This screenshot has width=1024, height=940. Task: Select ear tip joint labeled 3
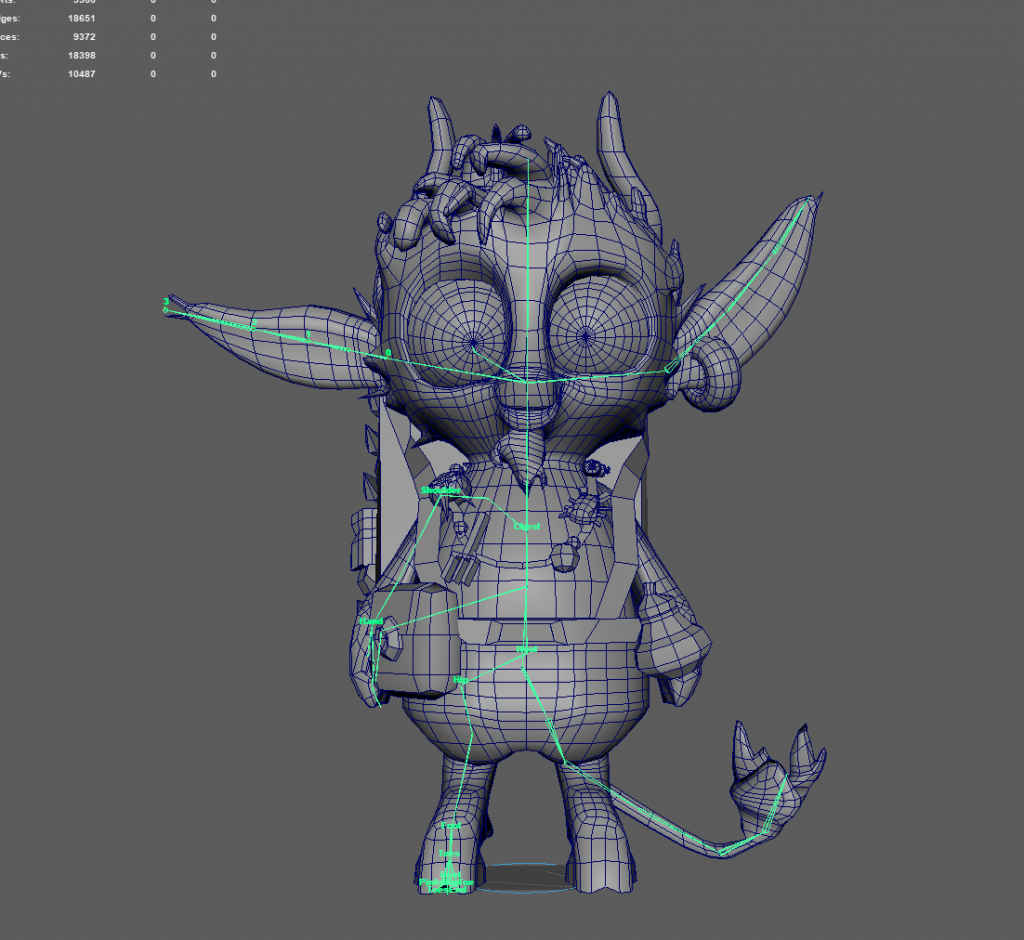166,301
